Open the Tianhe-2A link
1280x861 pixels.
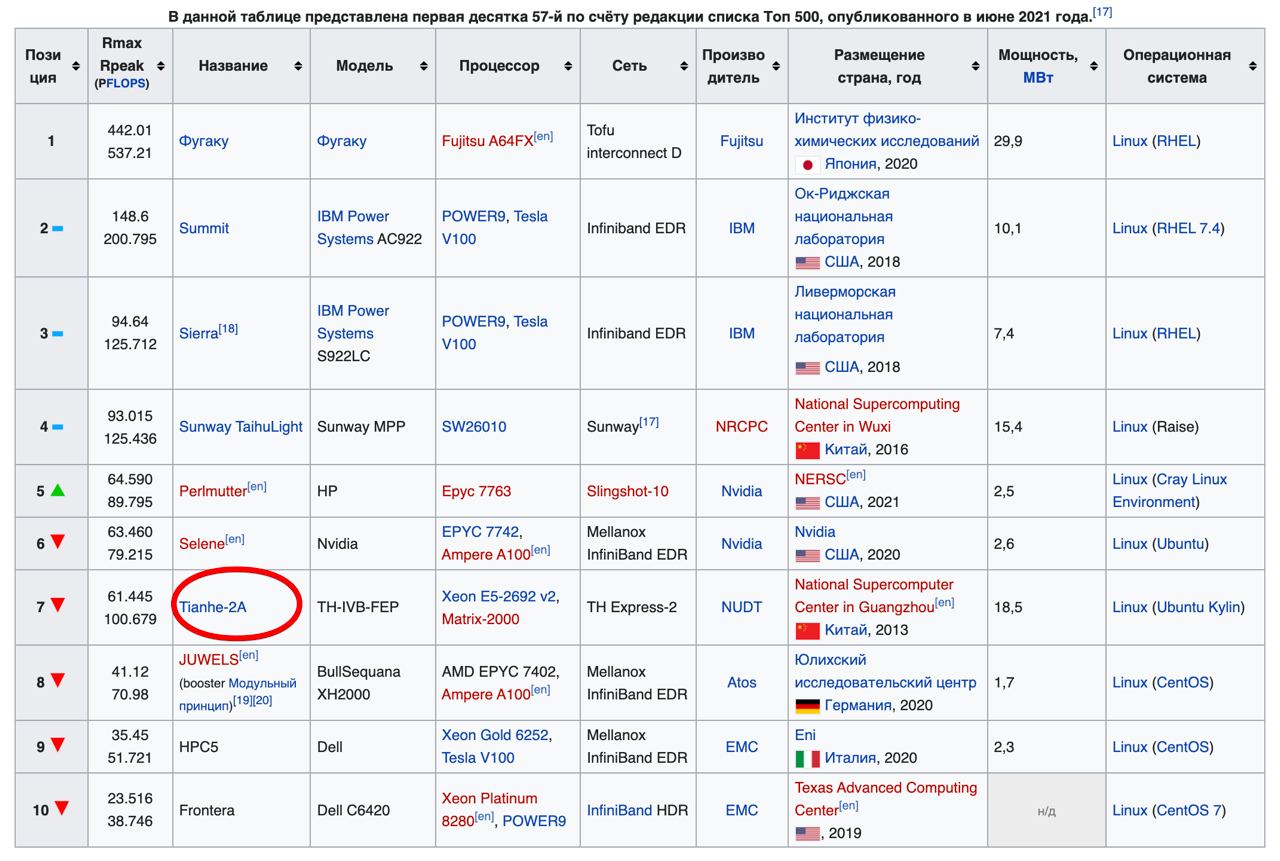[213, 606]
